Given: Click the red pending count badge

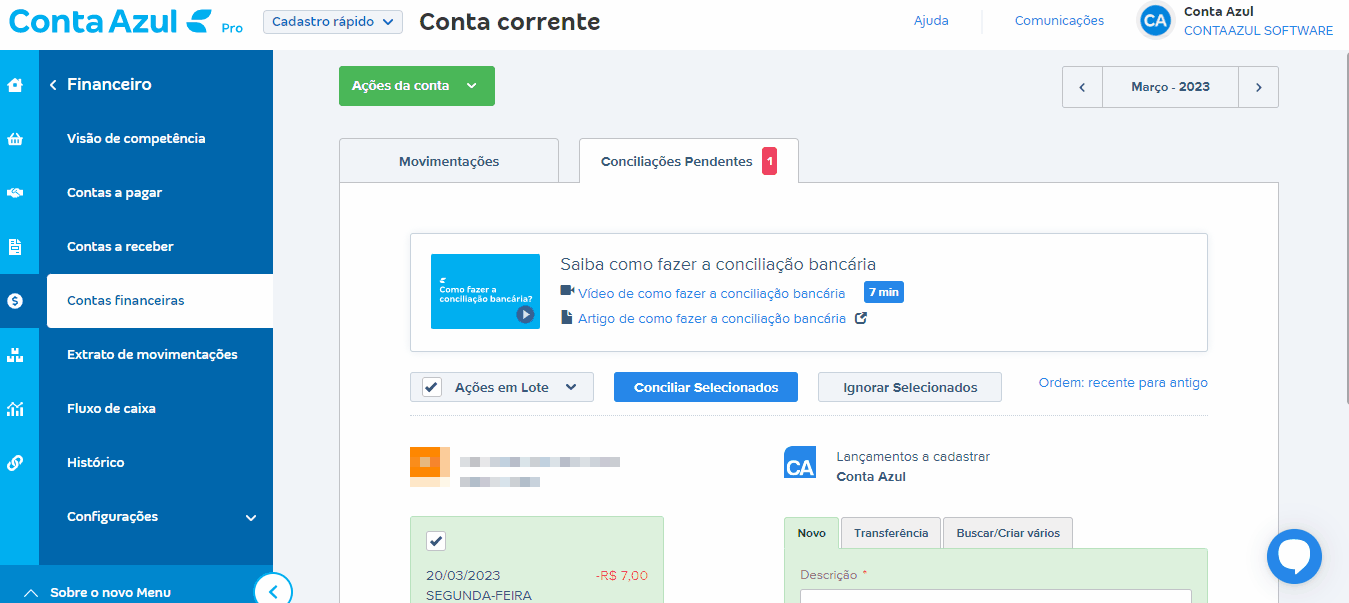Looking at the screenshot, I should pos(770,161).
